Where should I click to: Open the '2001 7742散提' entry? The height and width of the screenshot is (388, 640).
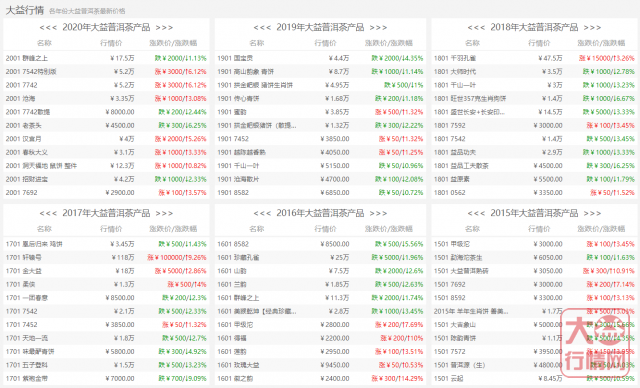(28, 112)
